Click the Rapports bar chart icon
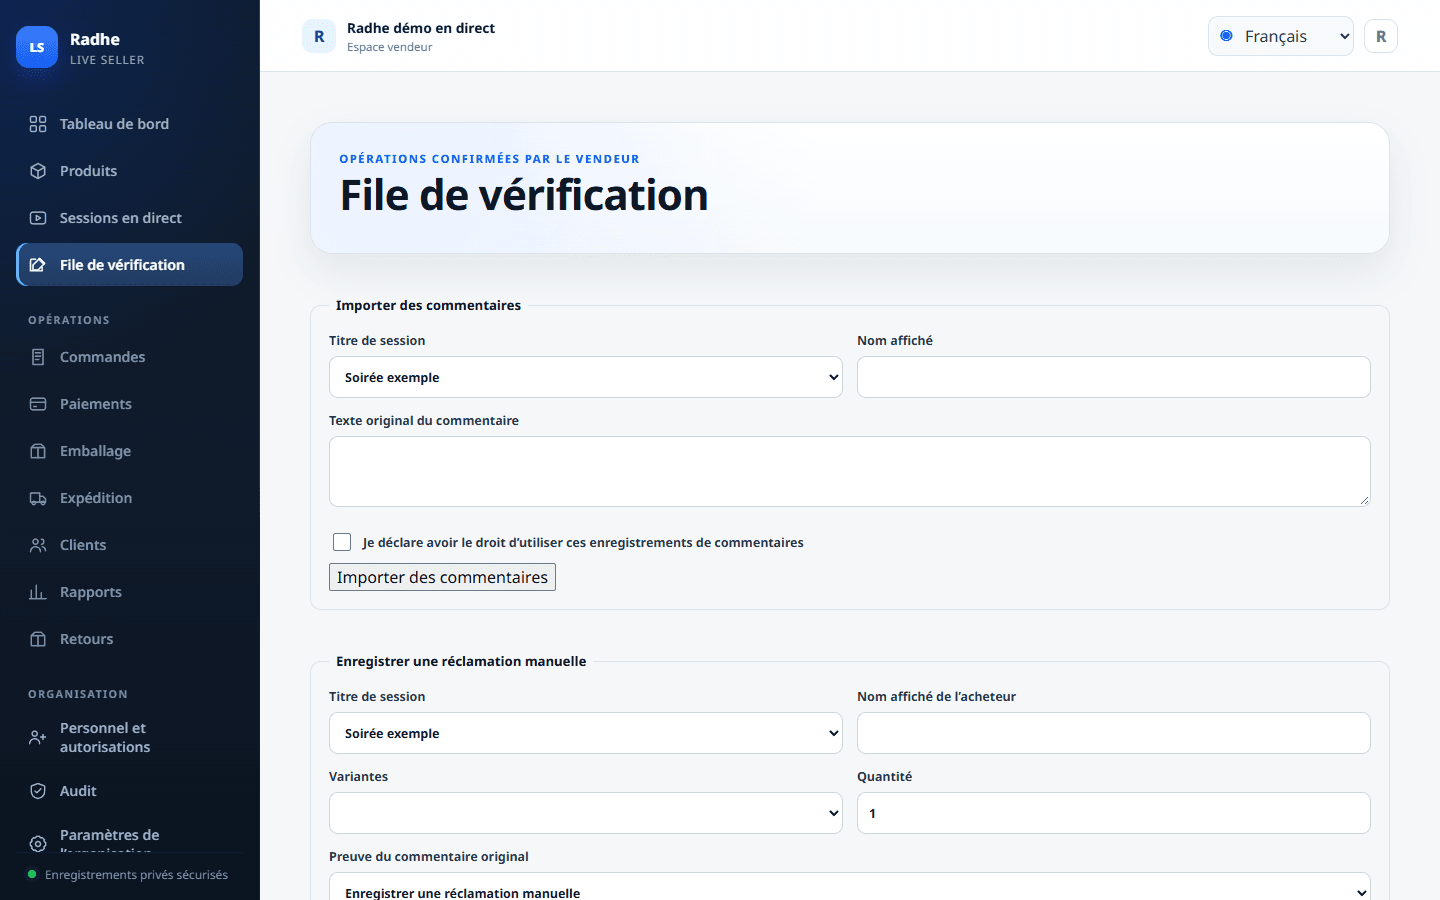The height and width of the screenshot is (900, 1440). click(38, 592)
